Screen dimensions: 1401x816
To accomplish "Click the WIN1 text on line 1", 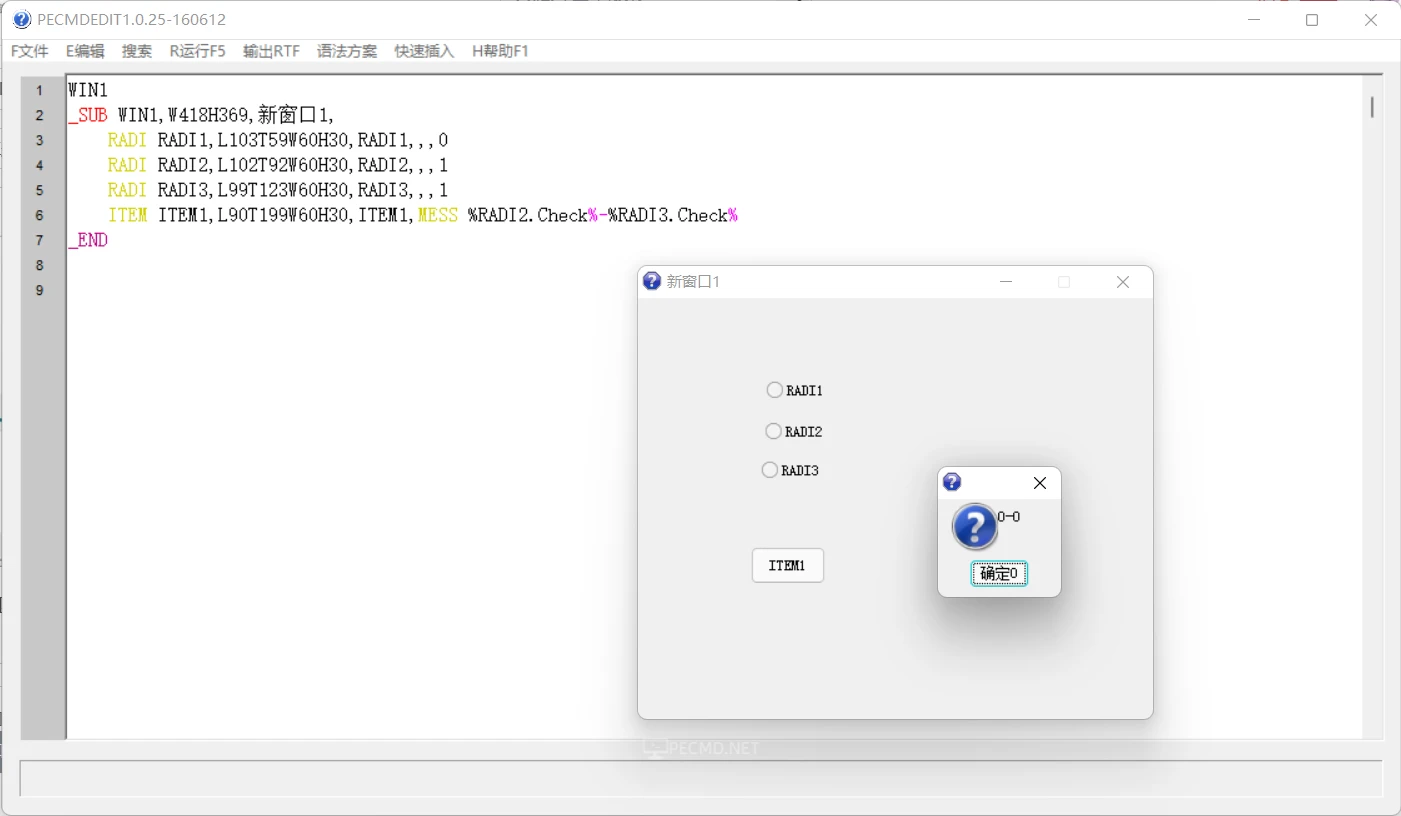I will (x=88, y=90).
